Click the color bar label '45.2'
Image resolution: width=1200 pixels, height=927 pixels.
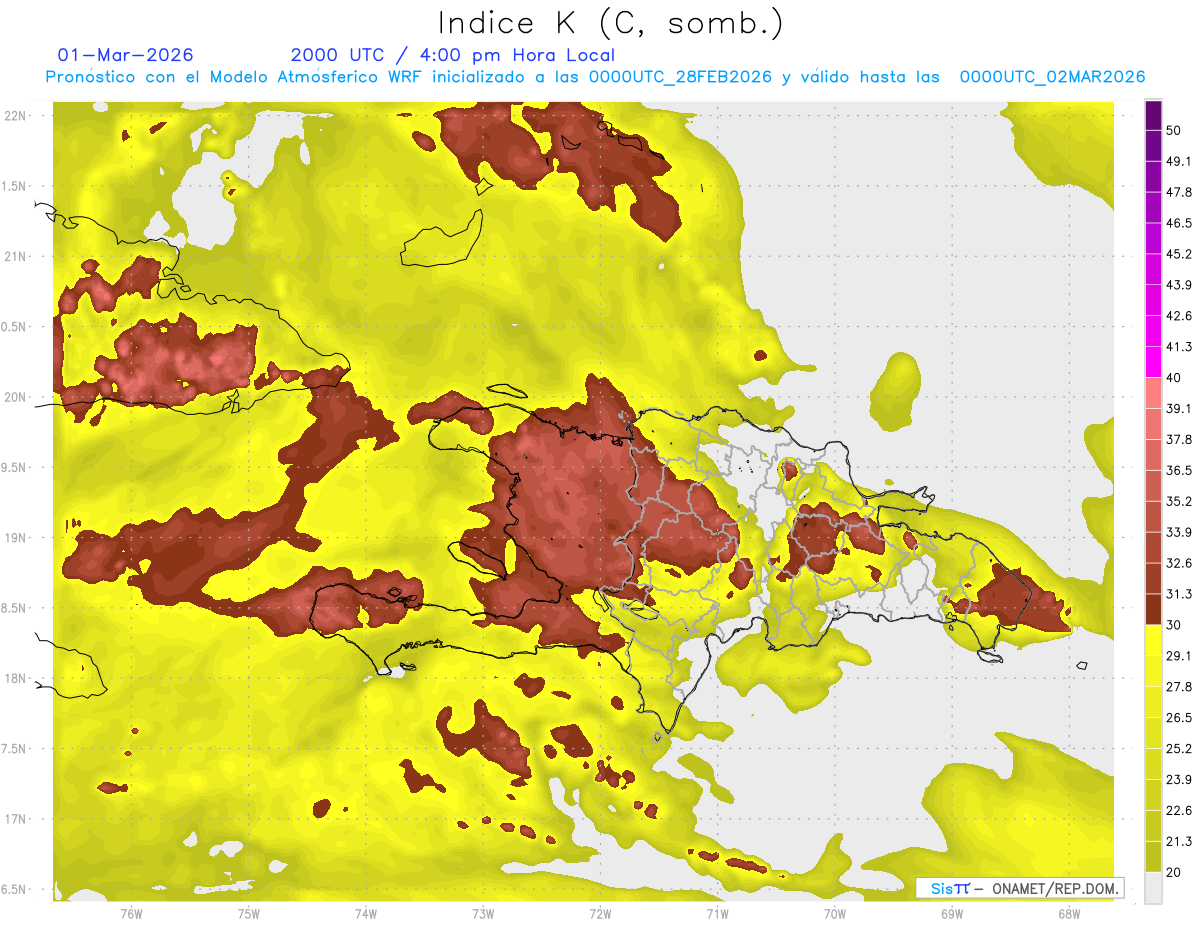pyautogui.click(x=1179, y=254)
